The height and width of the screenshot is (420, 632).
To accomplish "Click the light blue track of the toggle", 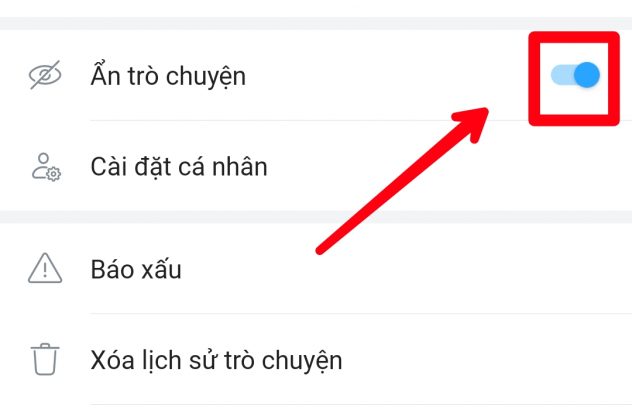I will click(x=562, y=75).
